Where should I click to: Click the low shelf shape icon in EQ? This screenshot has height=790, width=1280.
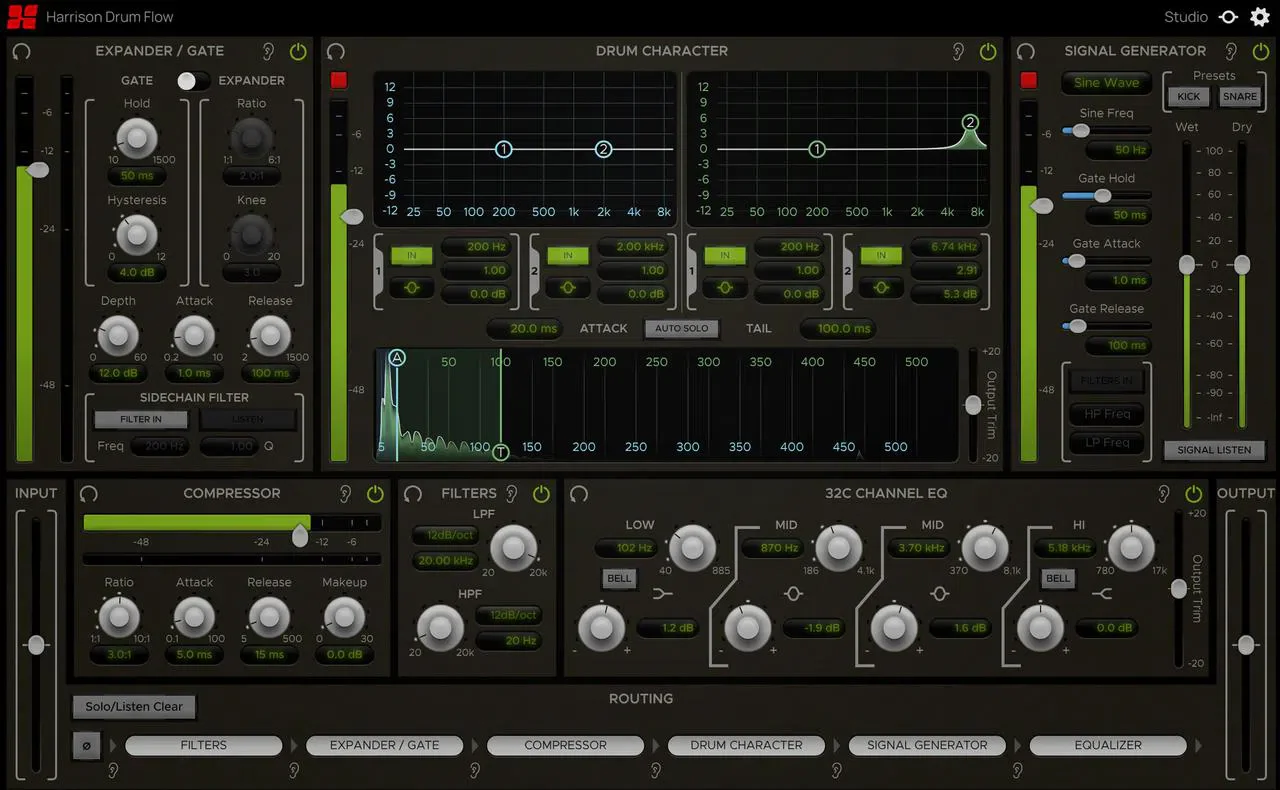662,594
